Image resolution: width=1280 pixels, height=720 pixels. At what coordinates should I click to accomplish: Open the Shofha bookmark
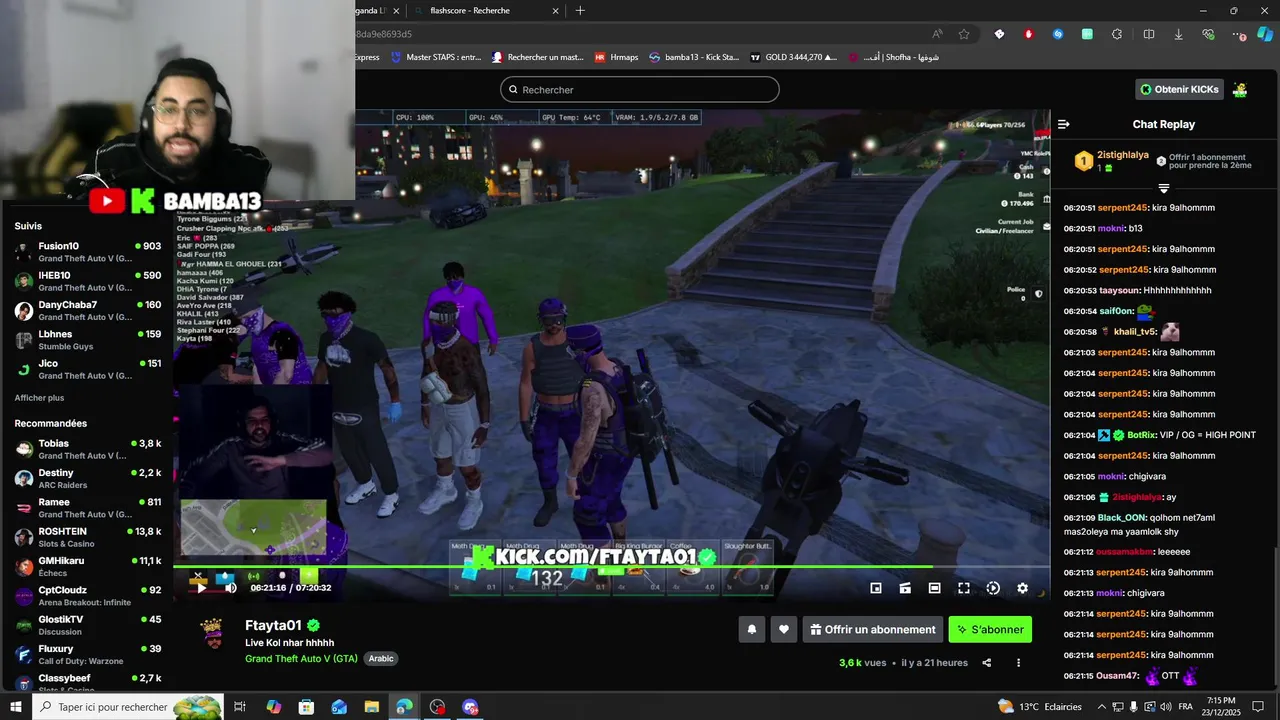click(894, 57)
